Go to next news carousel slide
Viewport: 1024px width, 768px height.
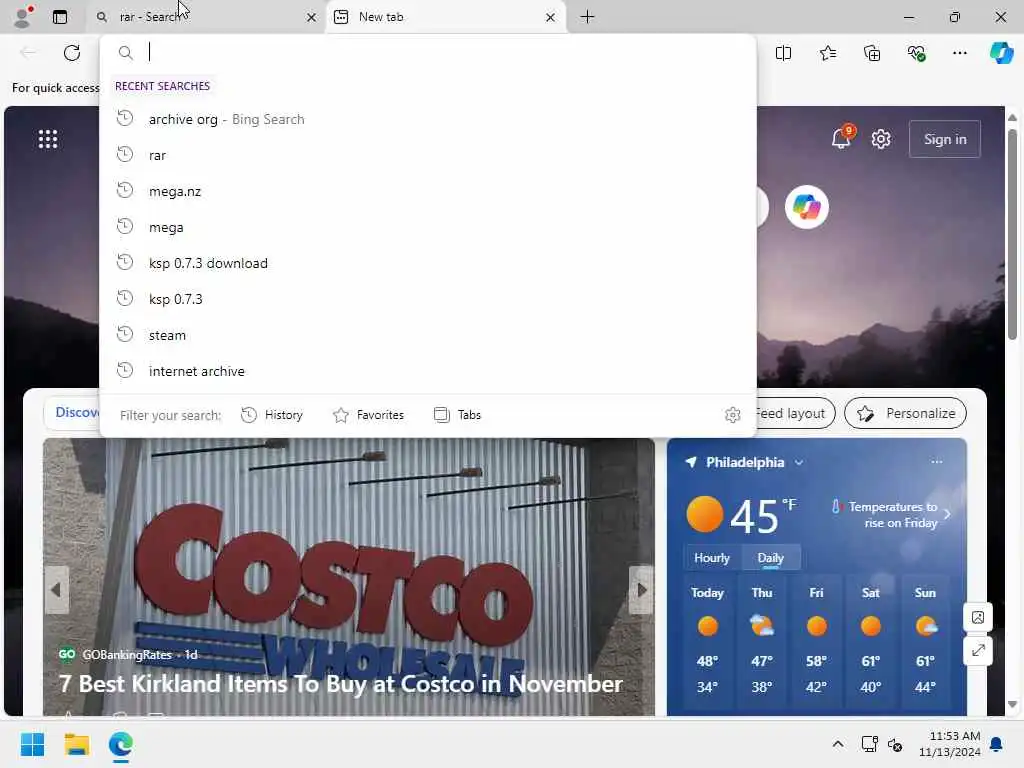click(x=641, y=590)
